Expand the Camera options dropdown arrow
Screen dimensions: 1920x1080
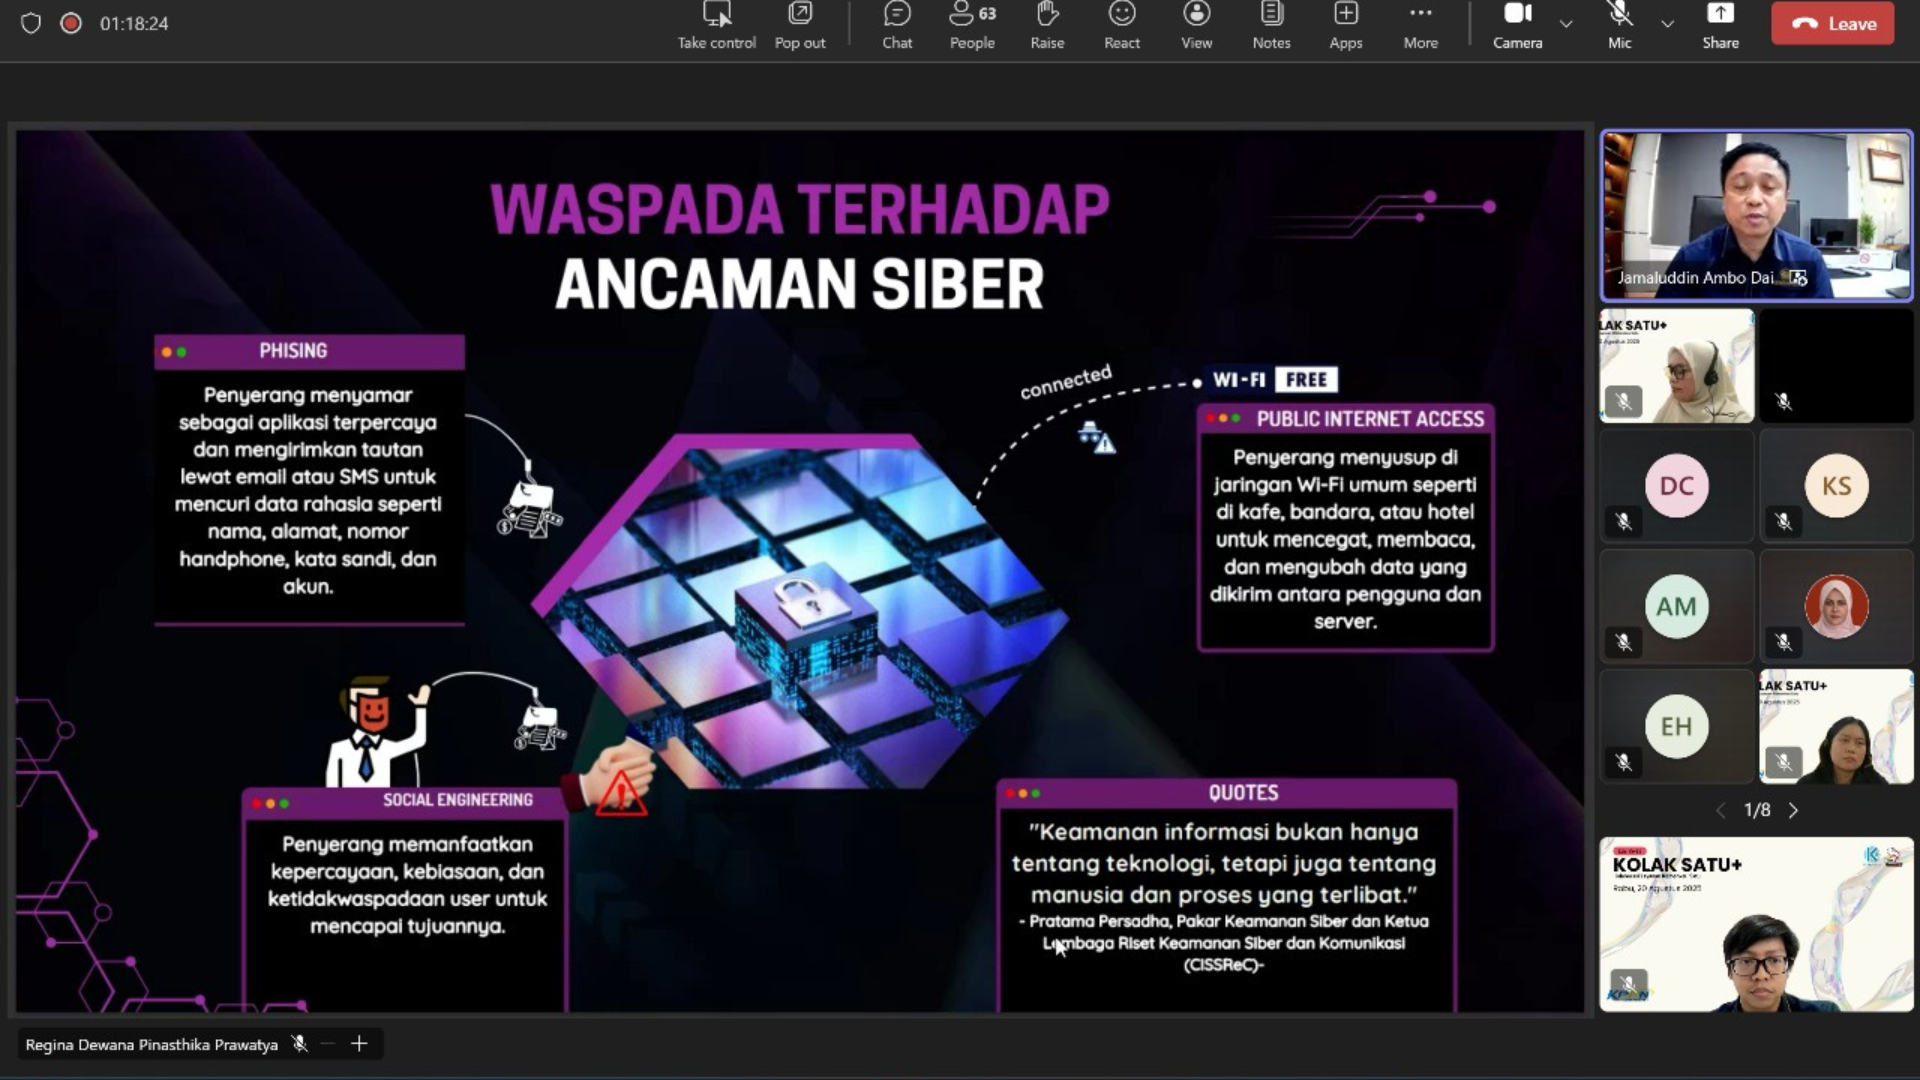pos(1566,23)
